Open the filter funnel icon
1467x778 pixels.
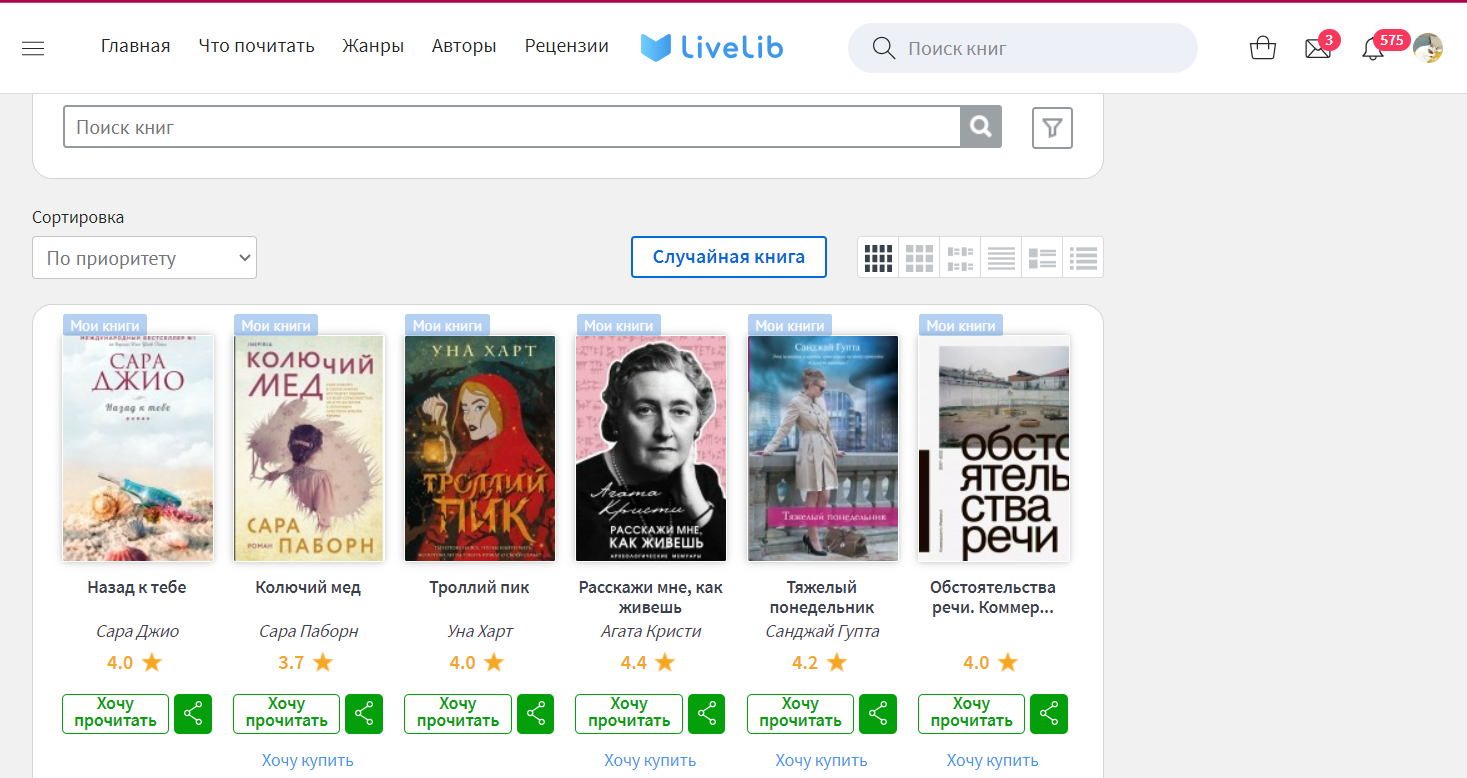(x=1052, y=128)
